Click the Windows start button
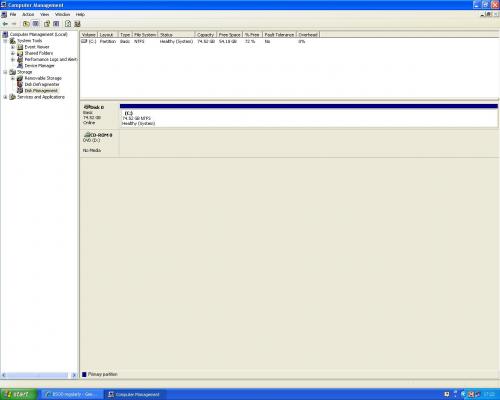Viewport: 500px width, 400px height. pos(19,394)
